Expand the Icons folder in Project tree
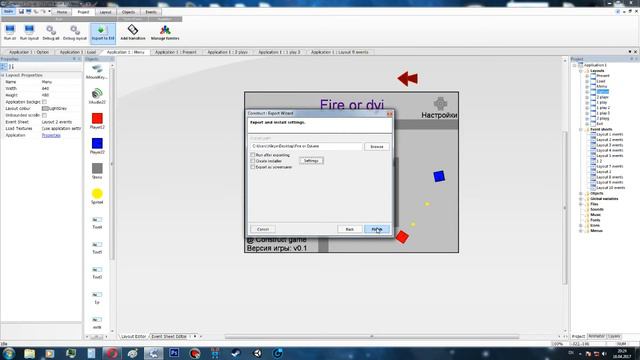The width and height of the screenshot is (640, 360). pyautogui.click(x=581, y=225)
